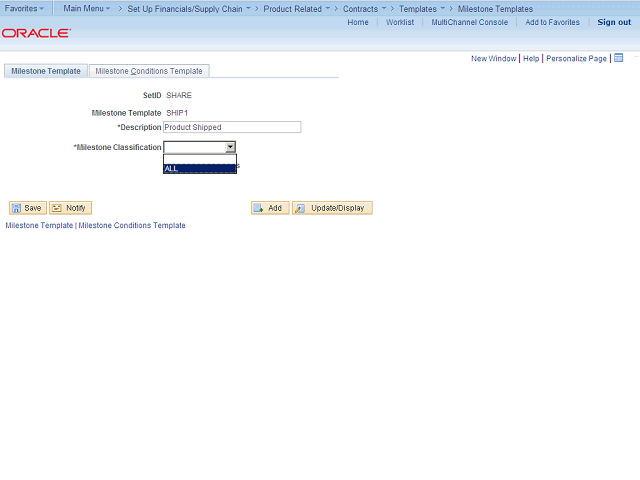
Task: Open the New Window link
Action: click(x=493, y=58)
